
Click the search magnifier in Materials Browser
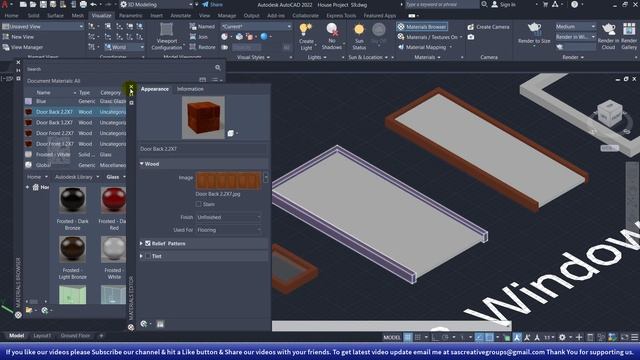(218, 68)
